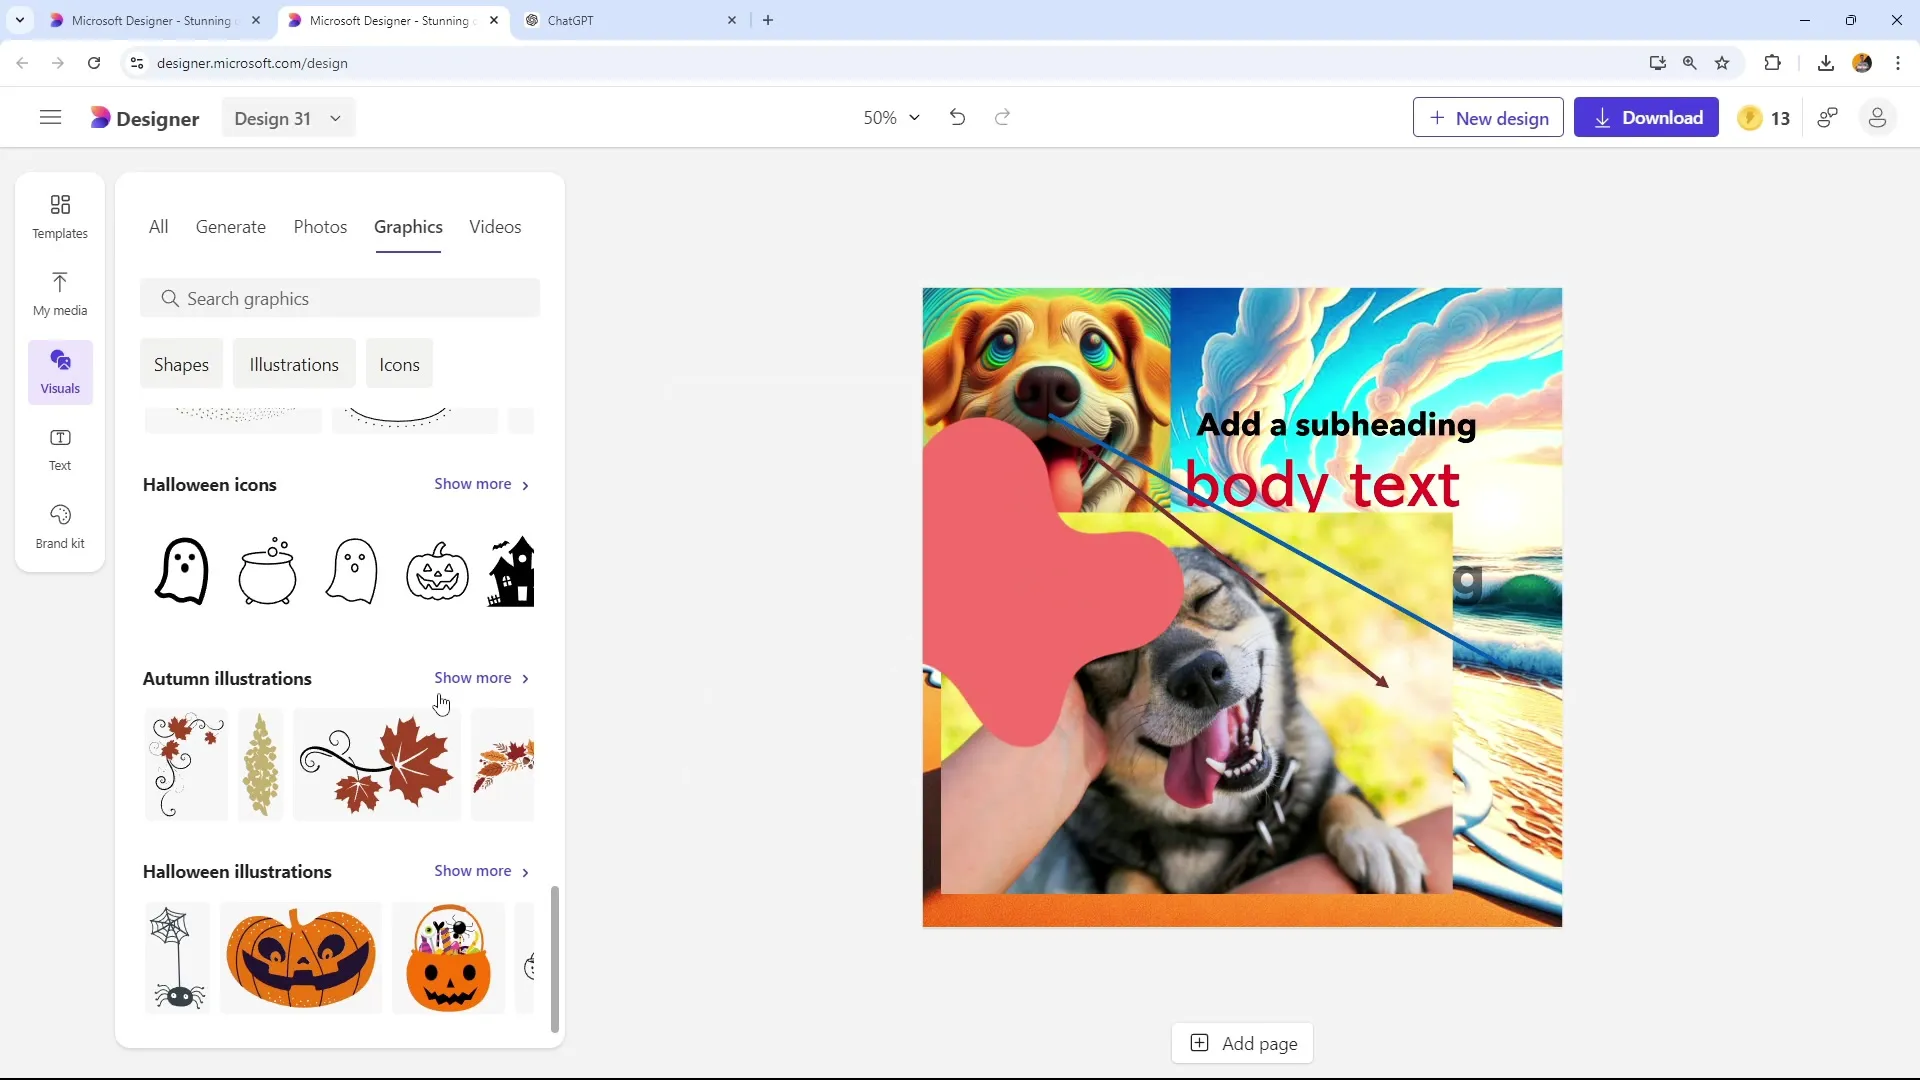Open the Text panel
The image size is (1920, 1080).
pos(59,447)
